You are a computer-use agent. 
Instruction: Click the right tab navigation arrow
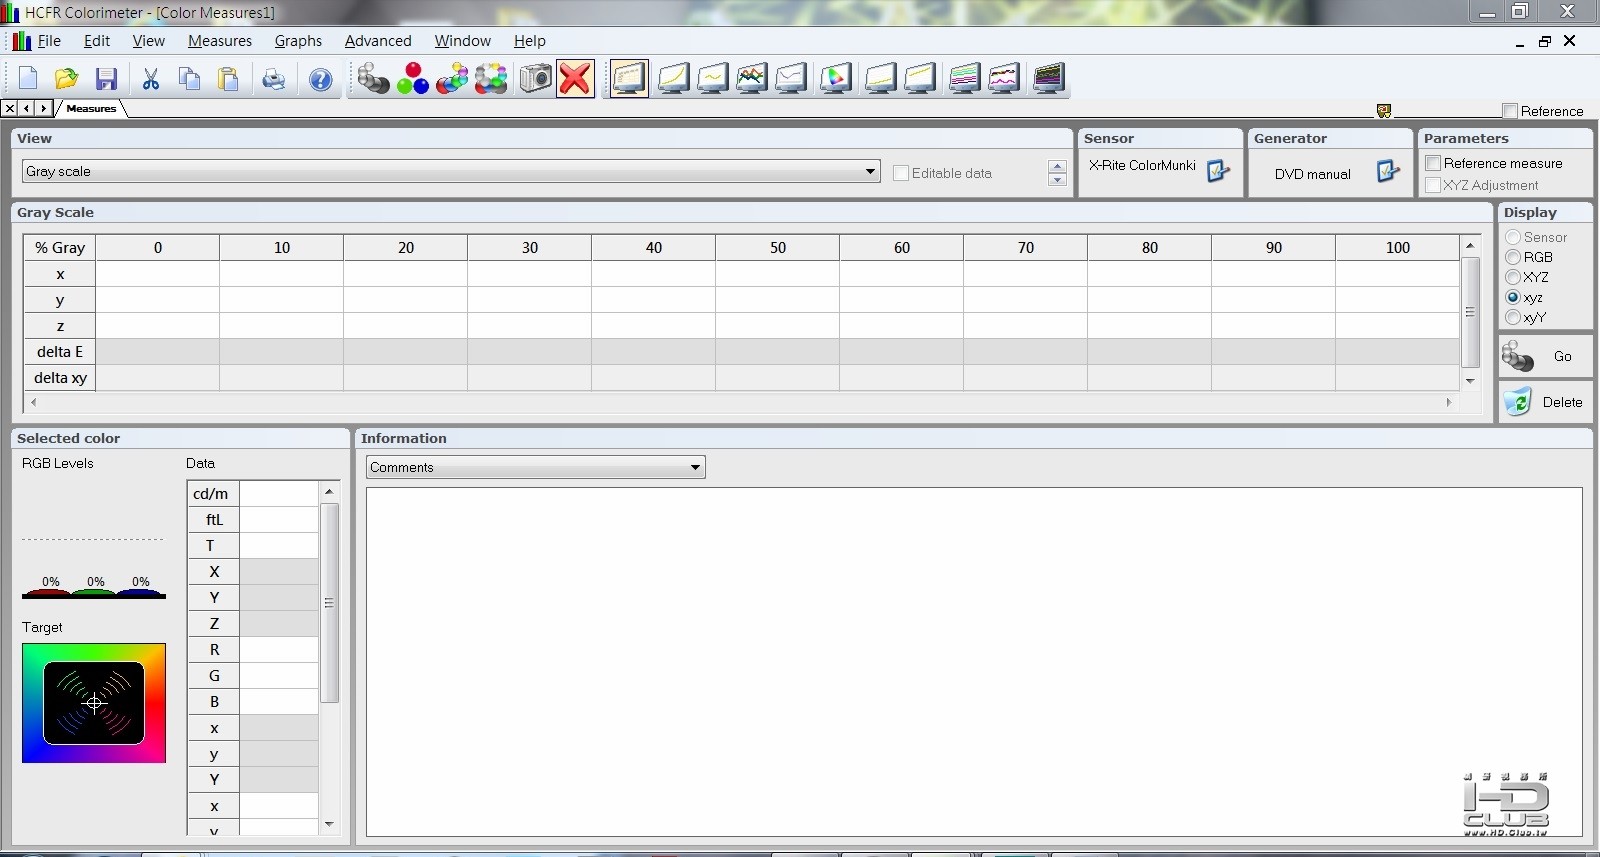43,108
